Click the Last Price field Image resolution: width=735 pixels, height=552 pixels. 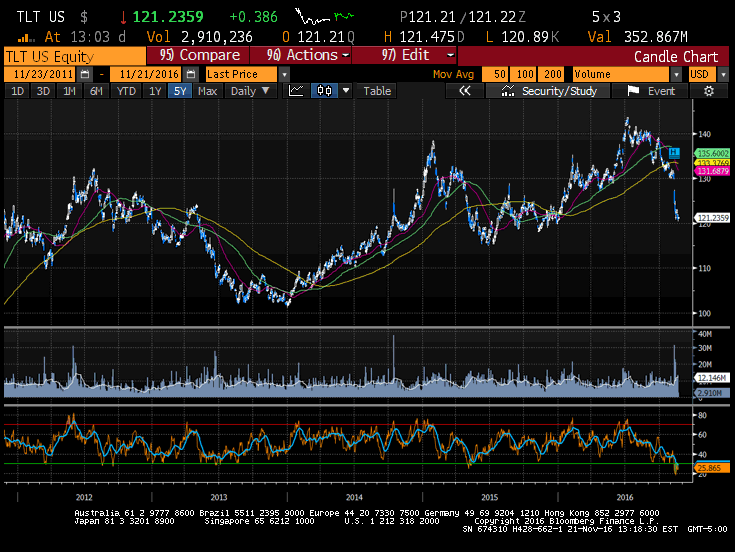pos(242,74)
